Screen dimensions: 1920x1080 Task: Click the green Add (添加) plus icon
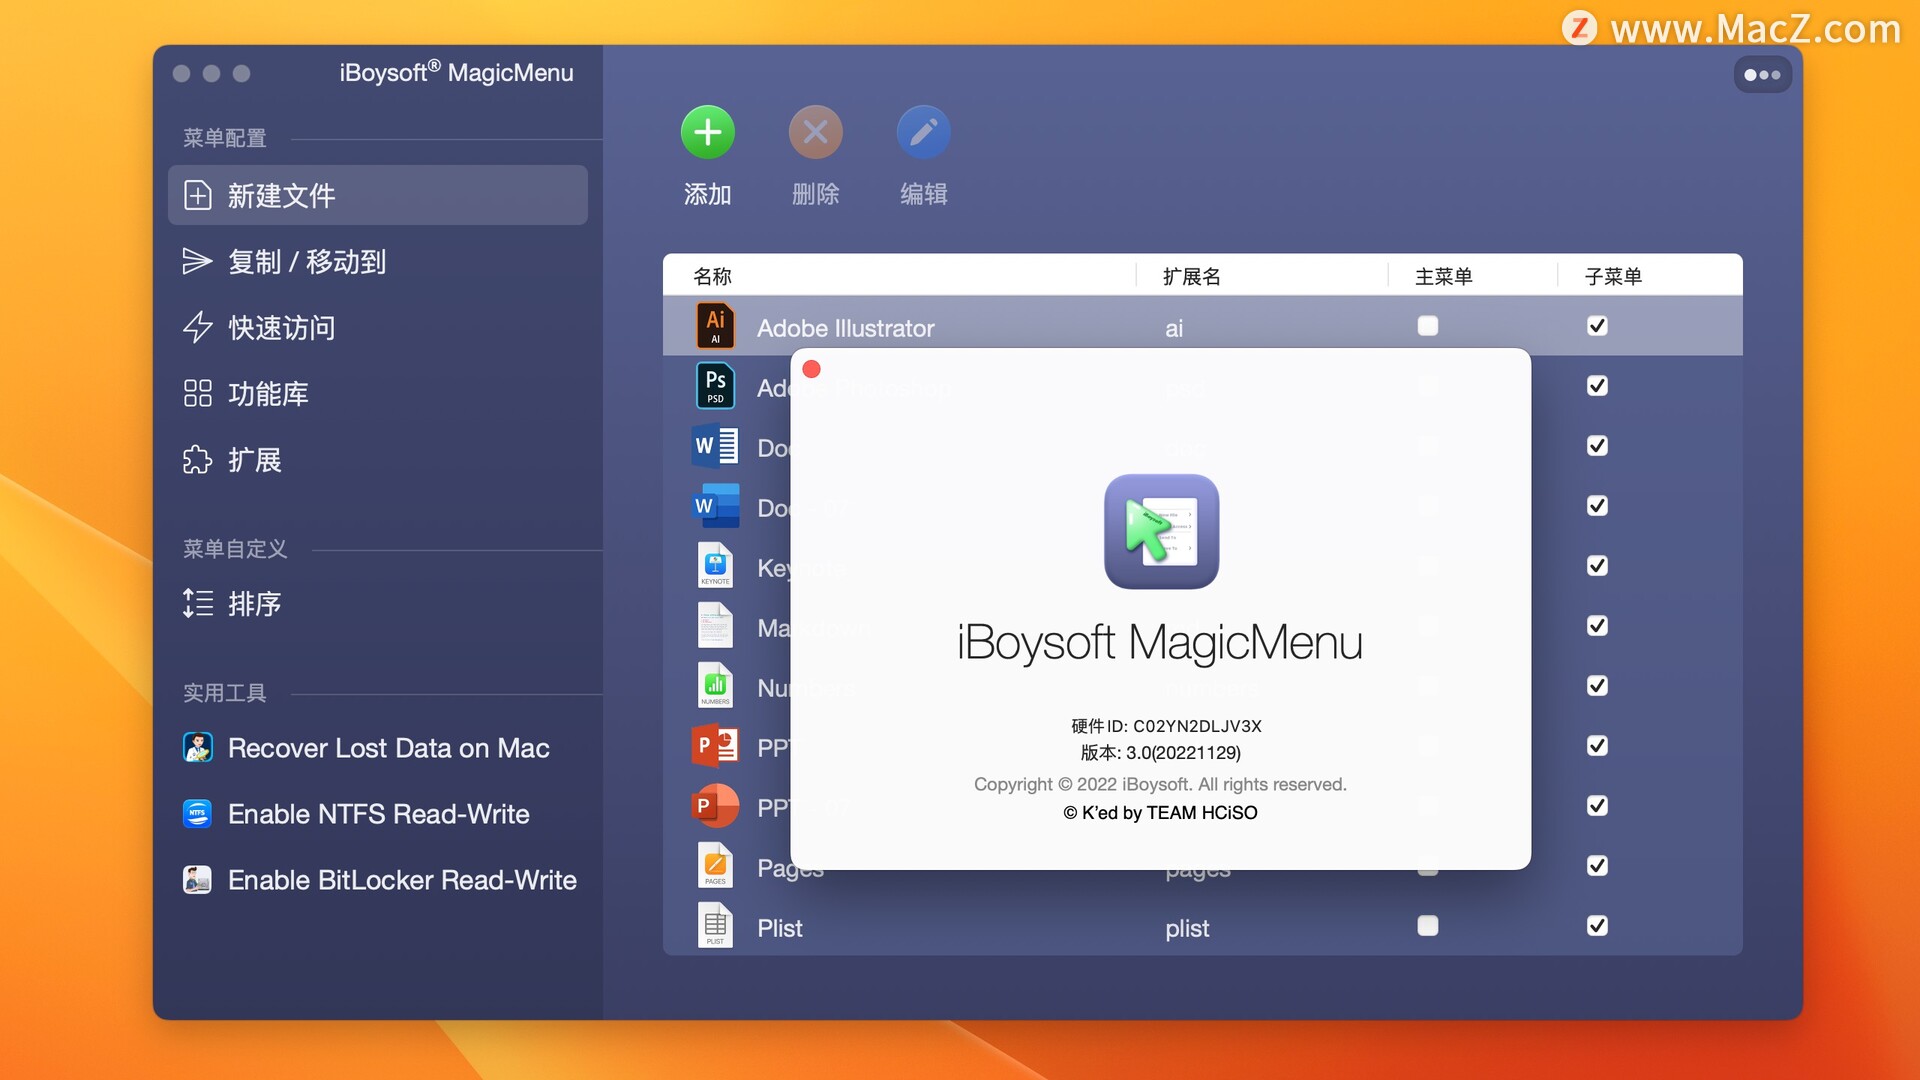pyautogui.click(x=707, y=133)
